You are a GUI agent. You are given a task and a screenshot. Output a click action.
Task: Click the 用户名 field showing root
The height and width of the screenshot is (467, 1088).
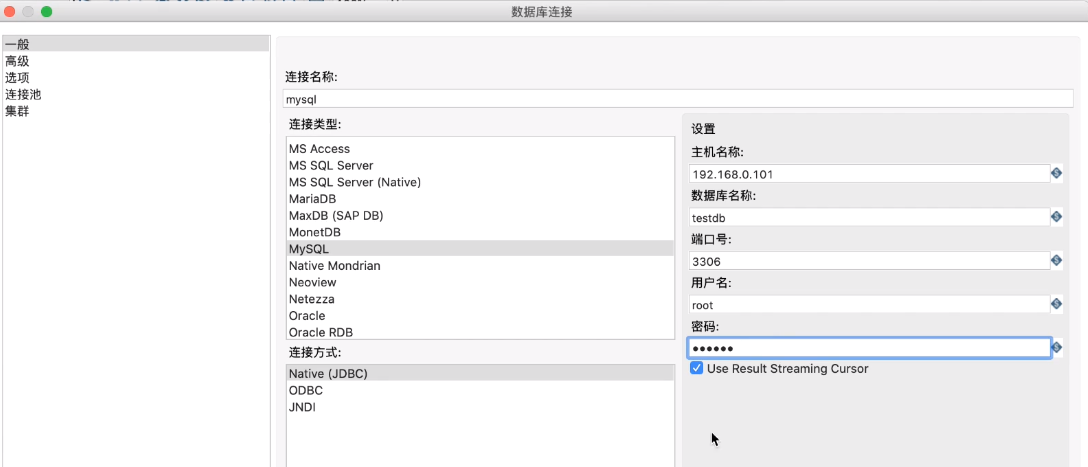click(x=870, y=304)
